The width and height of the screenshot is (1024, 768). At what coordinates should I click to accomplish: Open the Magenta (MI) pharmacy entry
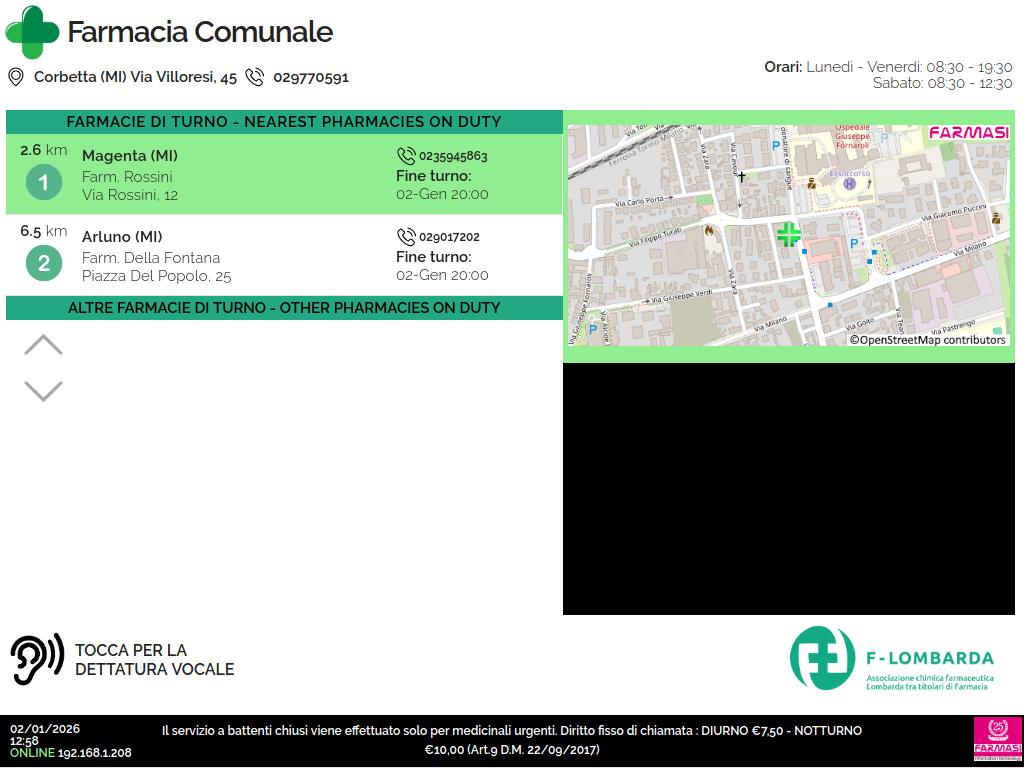coord(130,156)
